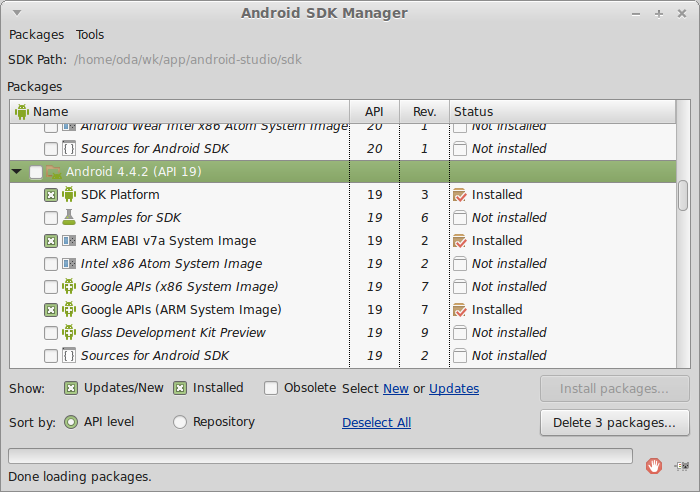700x492 pixels.
Task: Click the SDK Platform android icon
Action: 69,195
